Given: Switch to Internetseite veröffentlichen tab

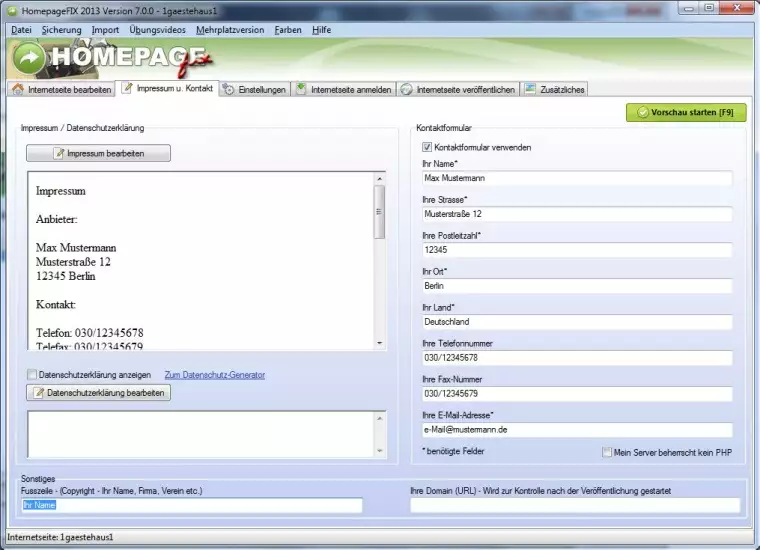Looking at the screenshot, I should [x=459, y=89].
